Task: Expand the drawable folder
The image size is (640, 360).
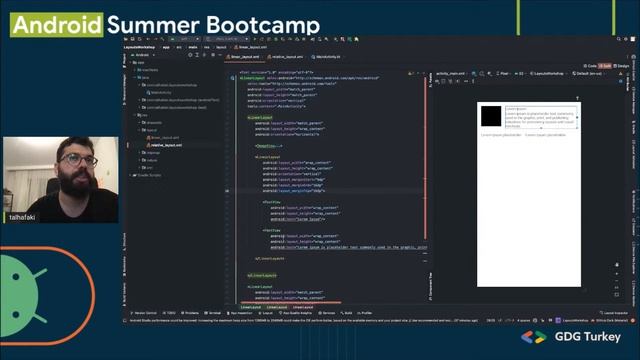Action: [139, 122]
